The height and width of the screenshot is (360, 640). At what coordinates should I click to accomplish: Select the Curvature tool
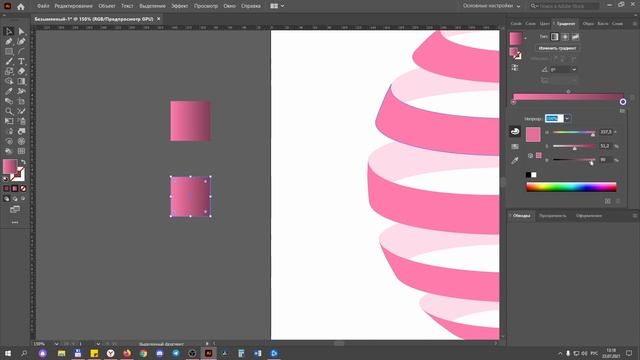[x=21, y=42]
